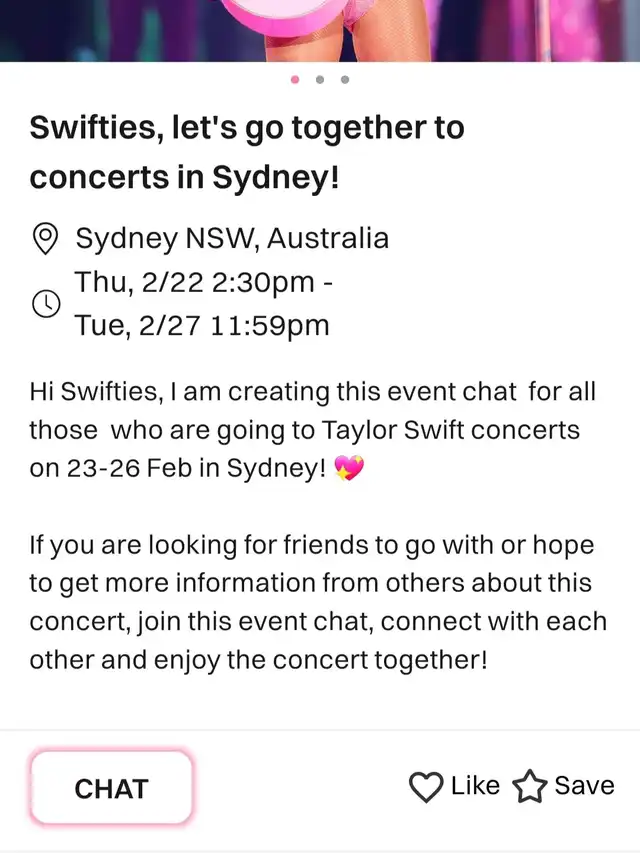Click the Save text label
Viewport: 640px width, 853px height.
[x=584, y=786]
